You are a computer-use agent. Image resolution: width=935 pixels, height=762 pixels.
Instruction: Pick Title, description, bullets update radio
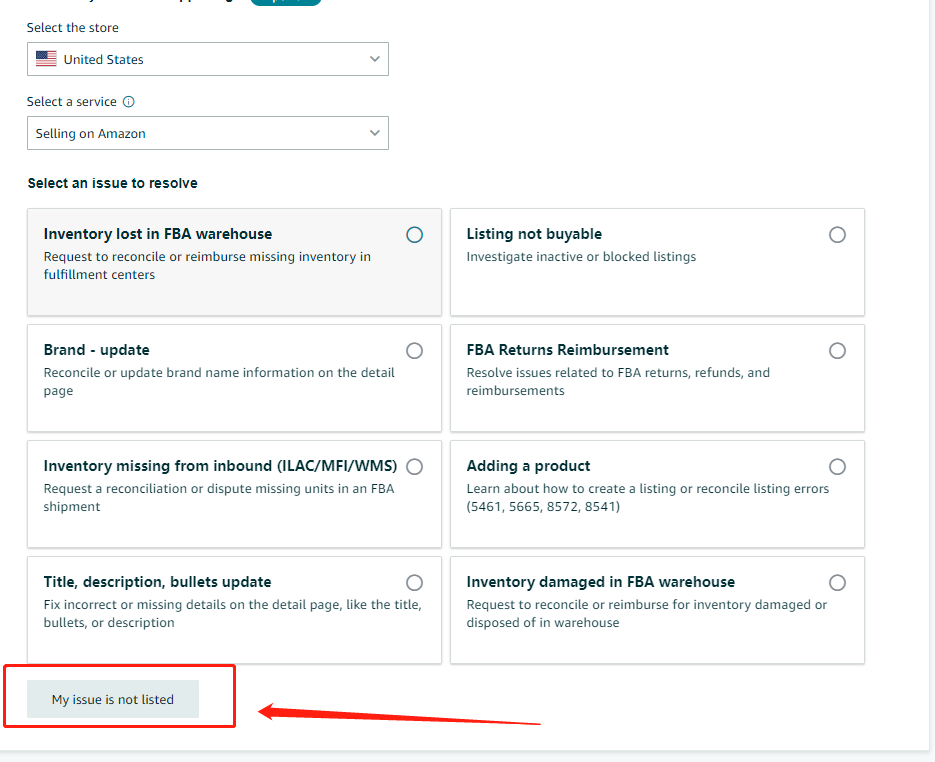(x=414, y=583)
